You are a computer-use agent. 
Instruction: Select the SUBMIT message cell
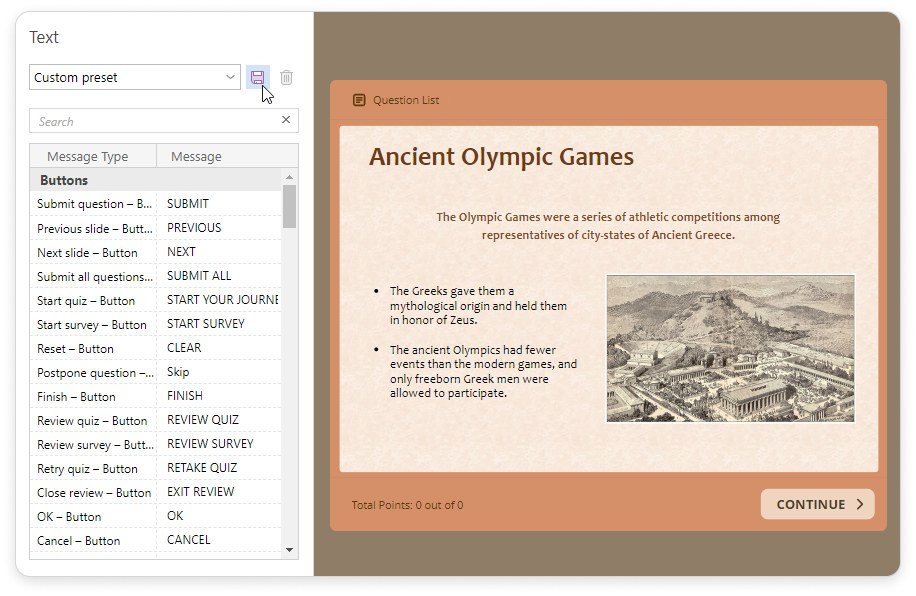click(x=218, y=204)
